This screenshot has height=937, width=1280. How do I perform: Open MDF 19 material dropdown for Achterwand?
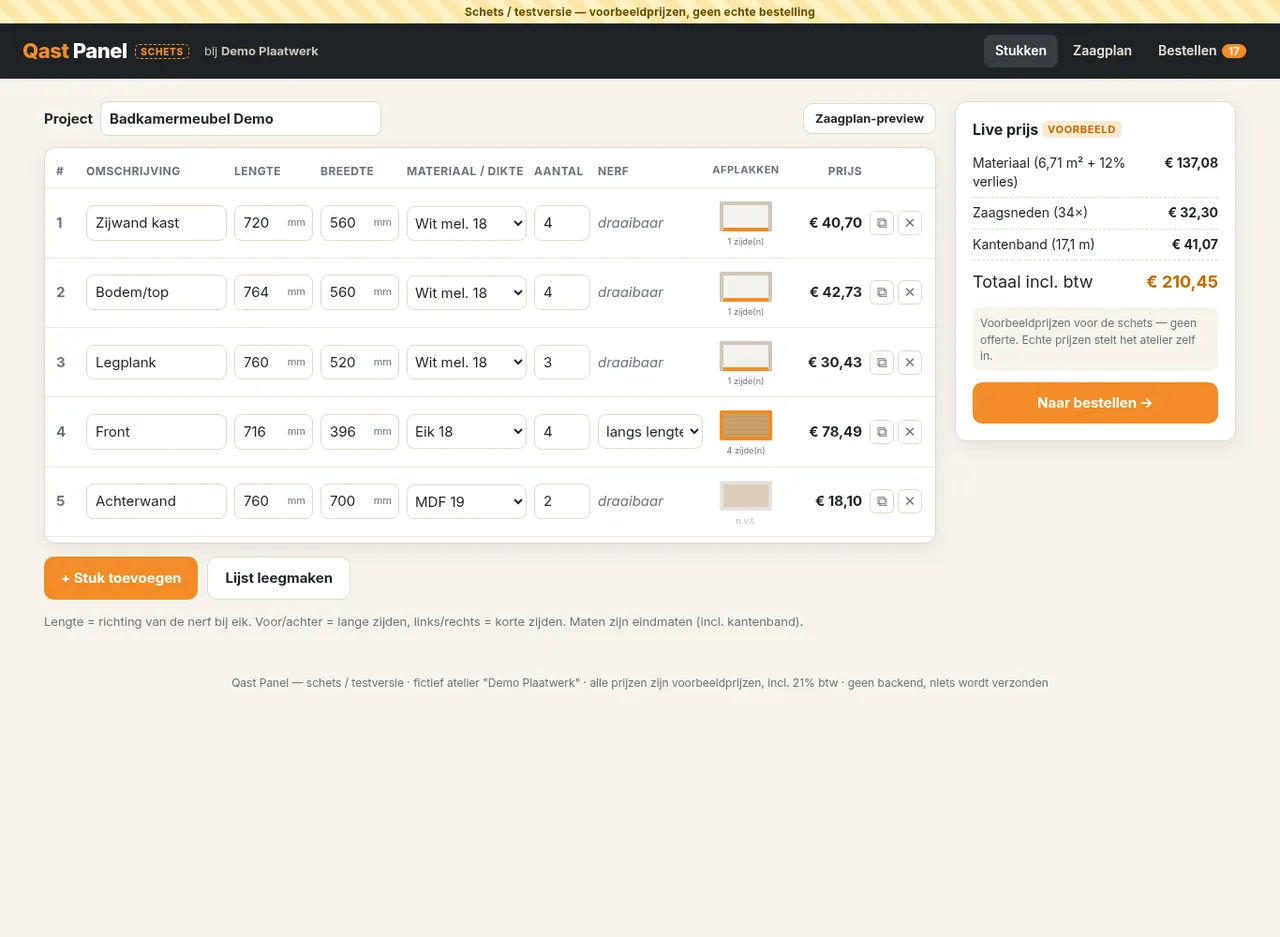[466, 501]
